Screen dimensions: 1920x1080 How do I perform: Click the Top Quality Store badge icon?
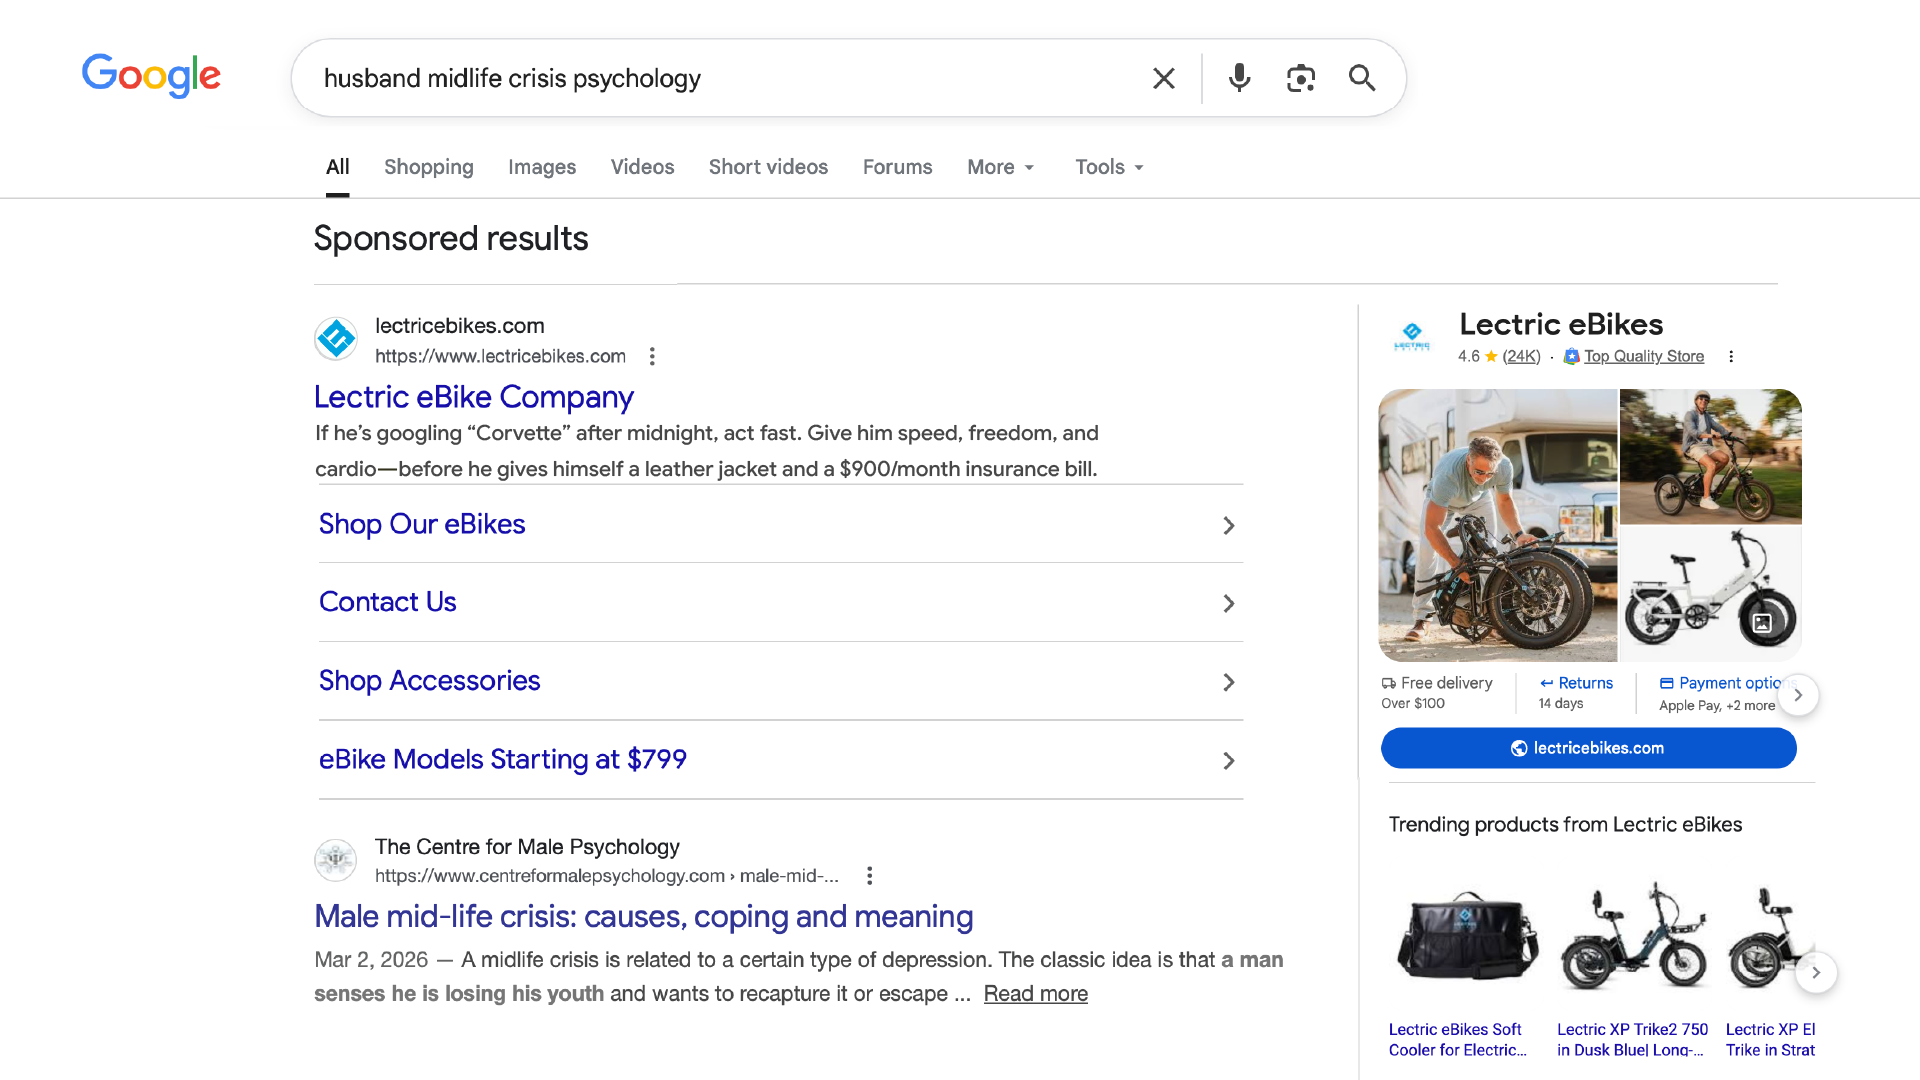pyautogui.click(x=1570, y=356)
